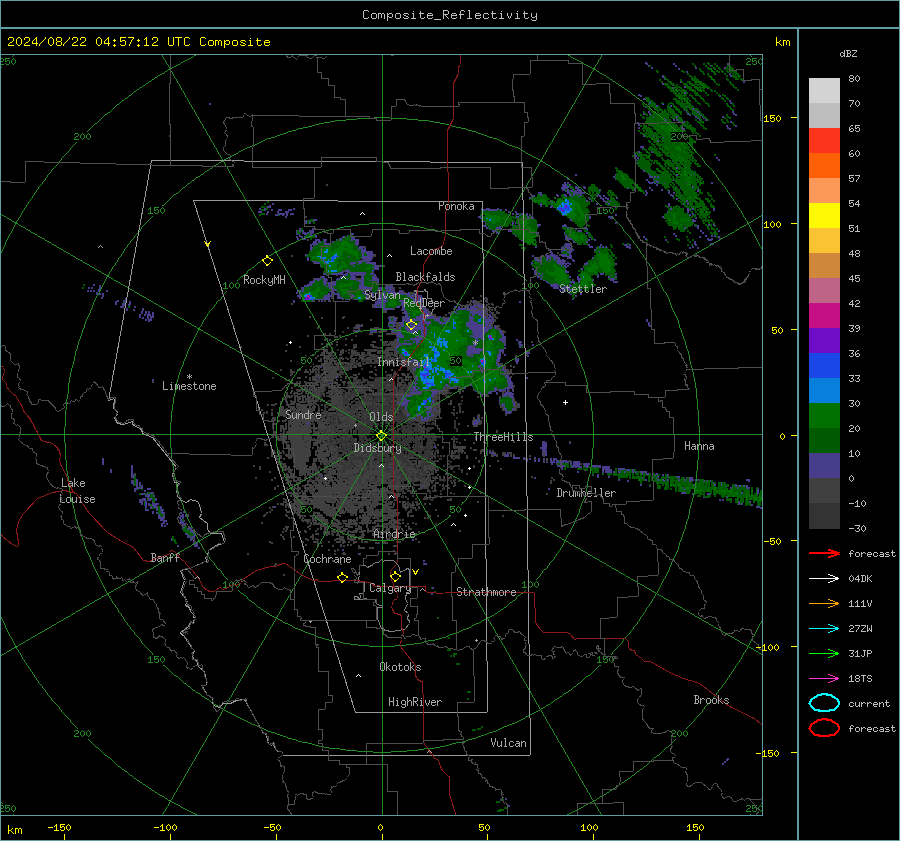The height and width of the screenshot is (841, 900).
Task: Click the Ponoka city label
Action: [x=456, y=206]
